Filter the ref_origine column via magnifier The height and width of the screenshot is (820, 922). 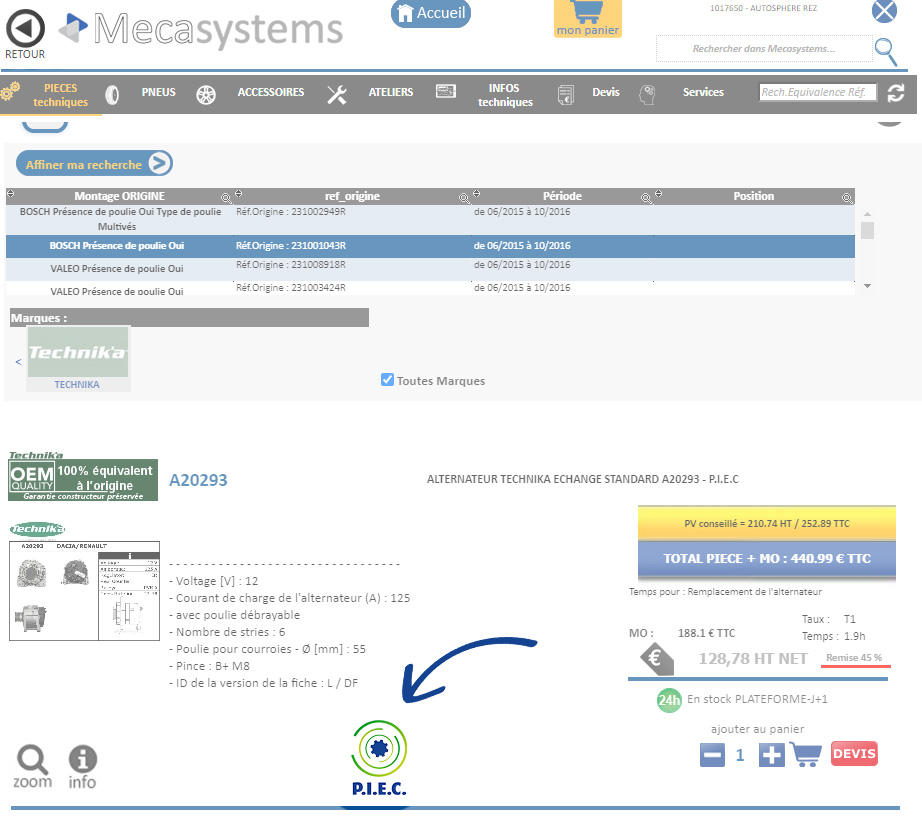464,198
